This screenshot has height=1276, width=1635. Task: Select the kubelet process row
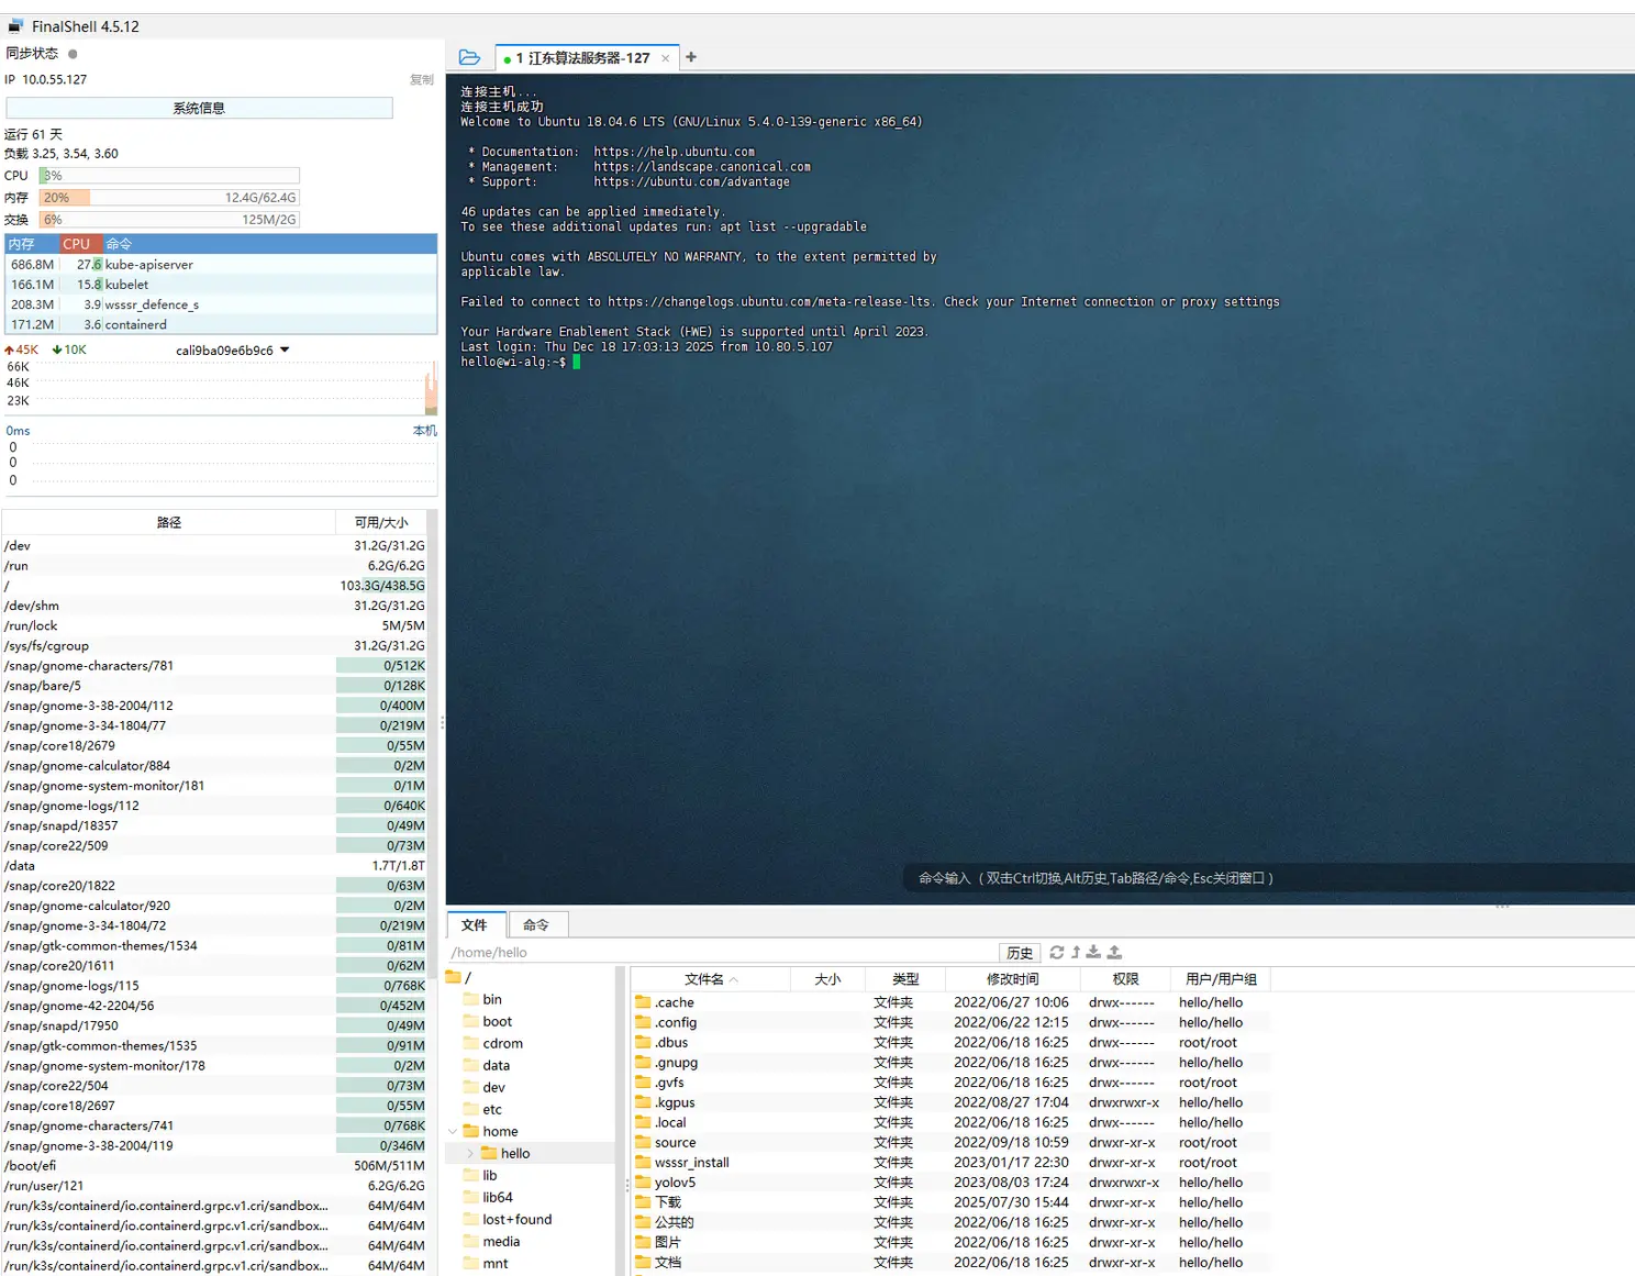click(221, 285)
